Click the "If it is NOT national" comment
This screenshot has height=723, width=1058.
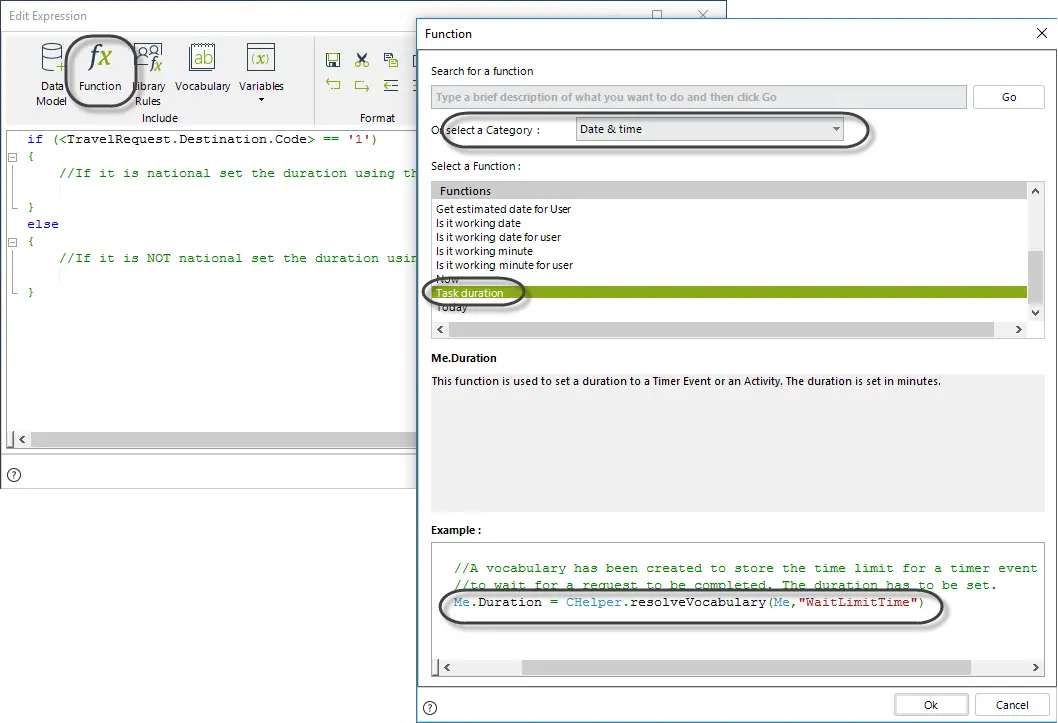pos(238,258)
